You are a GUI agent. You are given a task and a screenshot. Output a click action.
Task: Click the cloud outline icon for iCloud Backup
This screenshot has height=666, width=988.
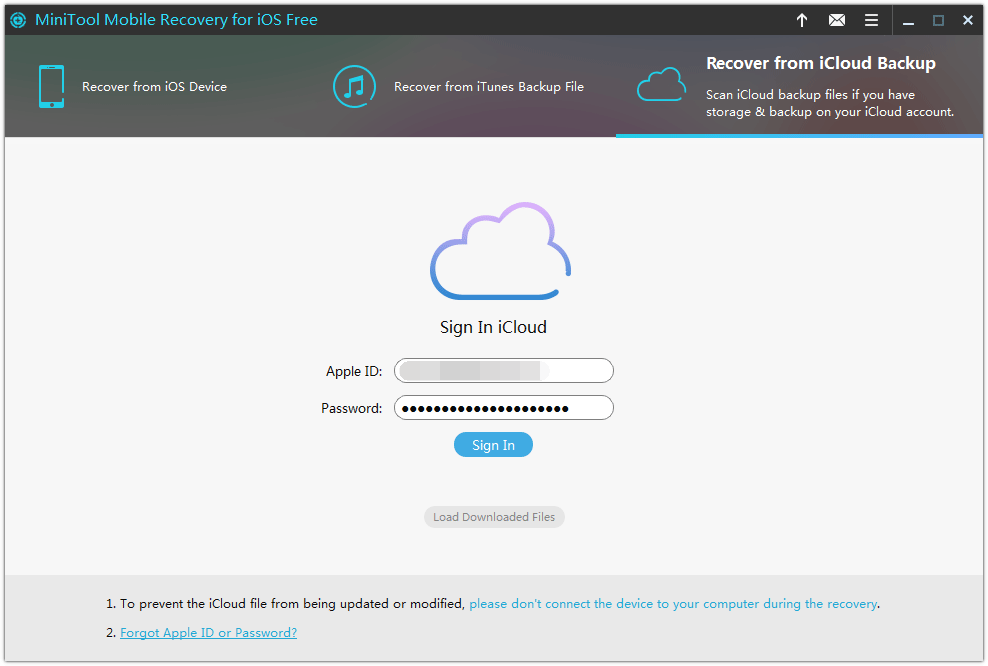click(x=661, y=85)
